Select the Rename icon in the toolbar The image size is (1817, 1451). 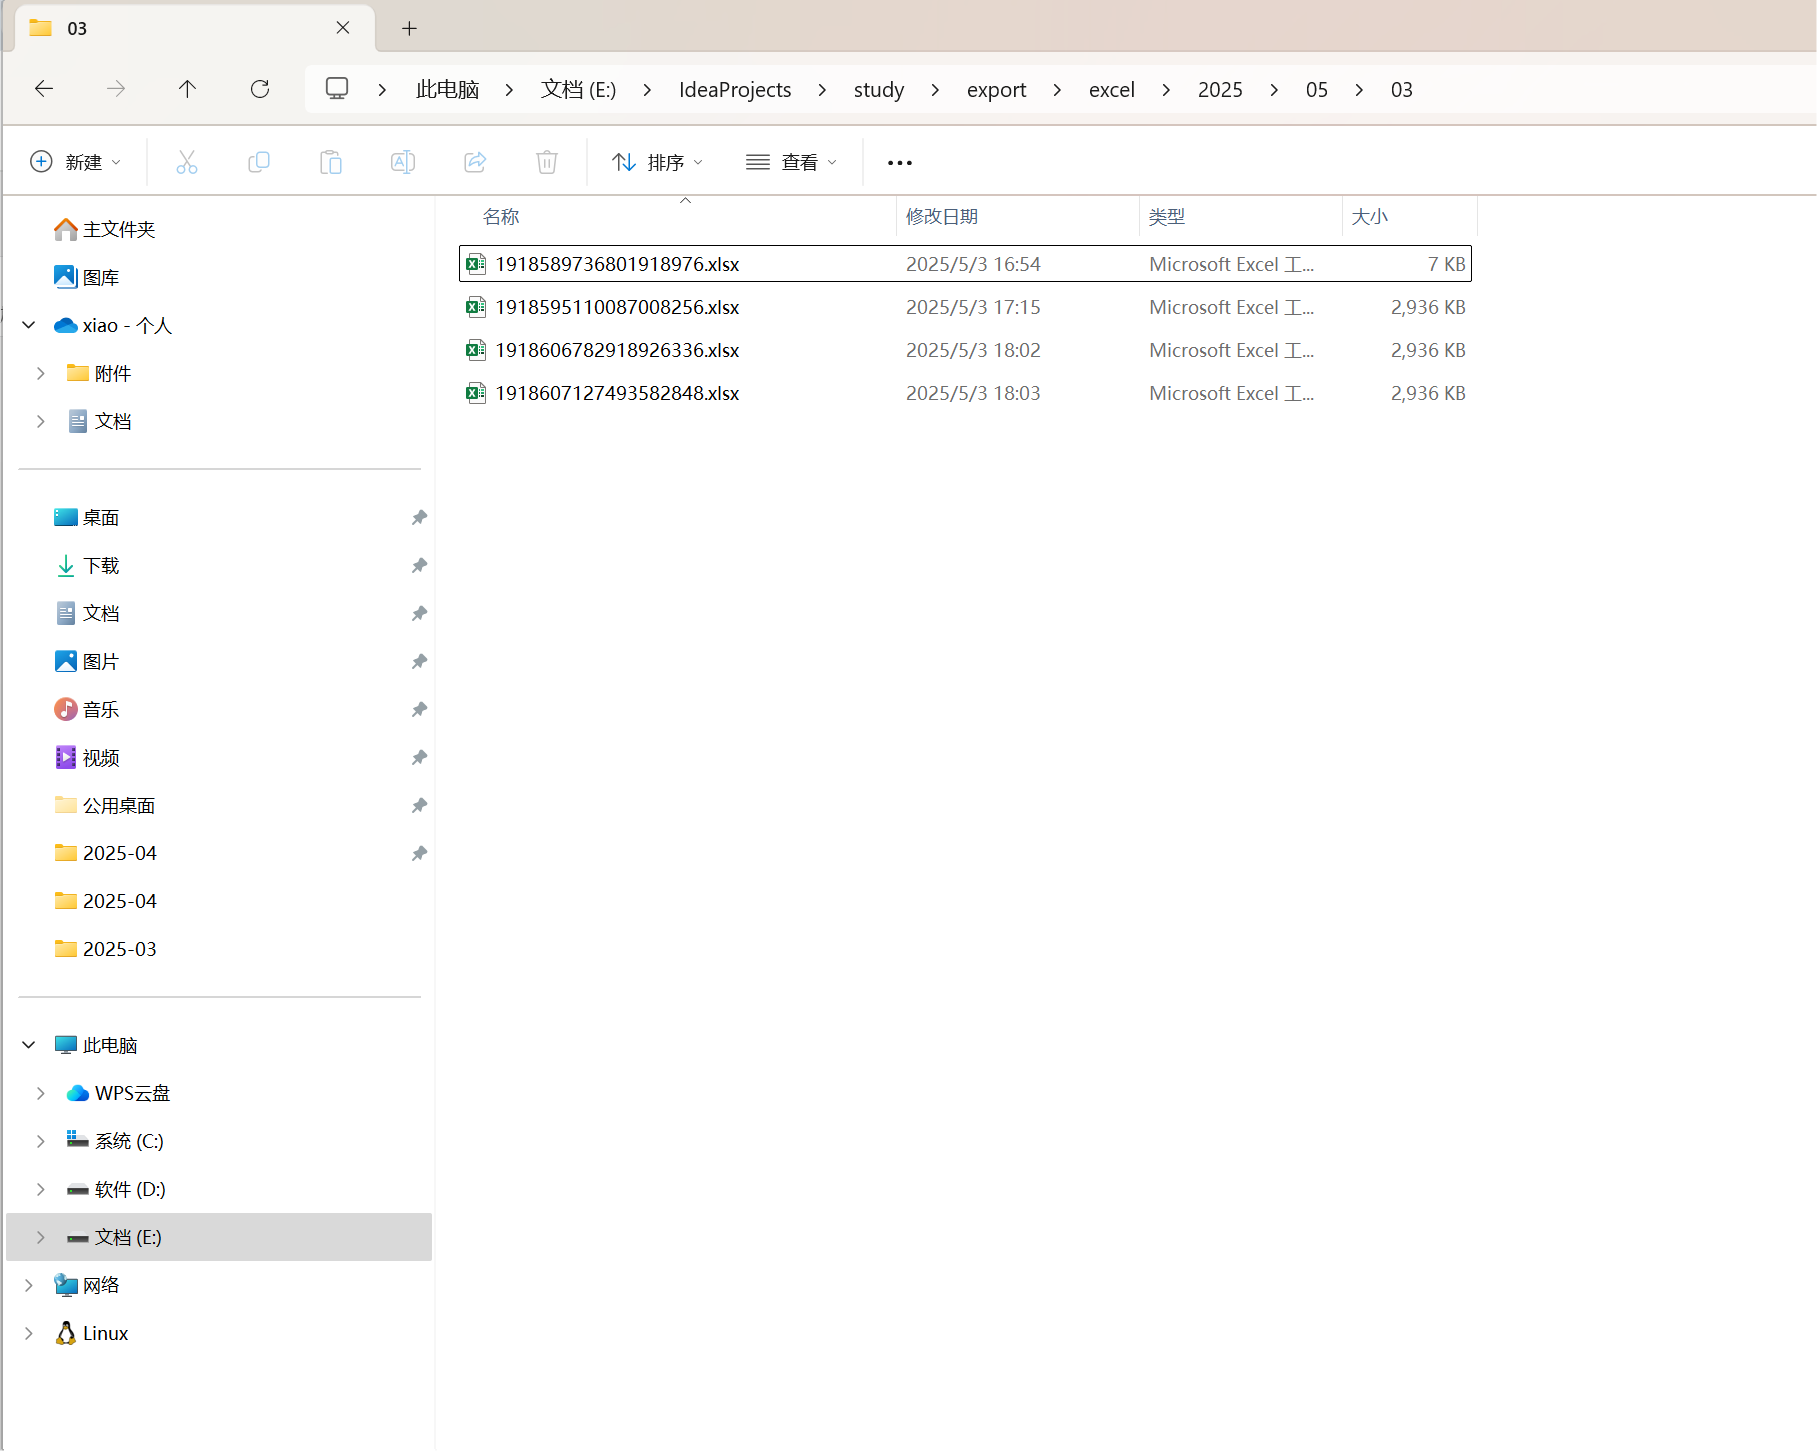[403, 161]
